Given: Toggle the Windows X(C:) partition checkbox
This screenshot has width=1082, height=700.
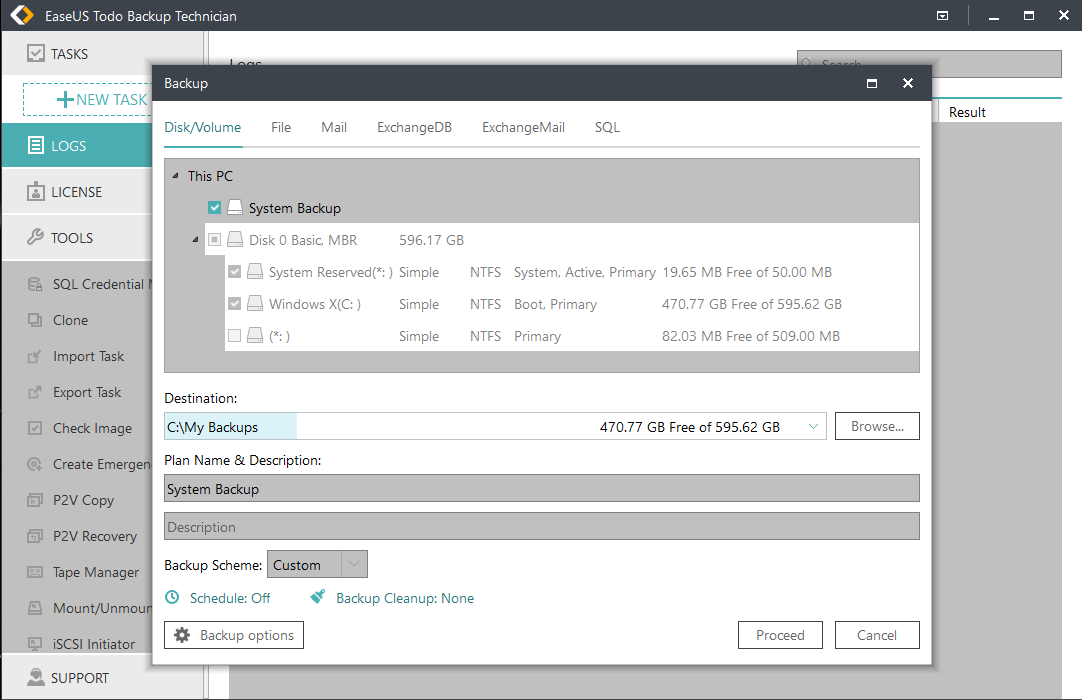Looking at the screenshot, I should pyautogui.click(x=235, y=304).
